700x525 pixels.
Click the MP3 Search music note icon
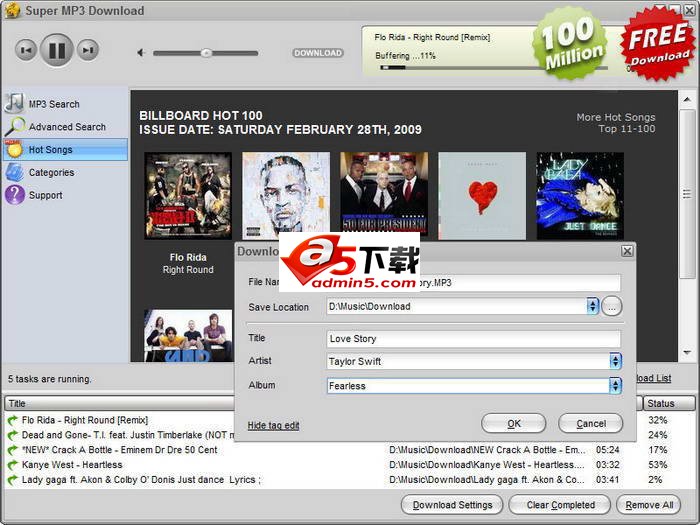(x=14, y=103)
